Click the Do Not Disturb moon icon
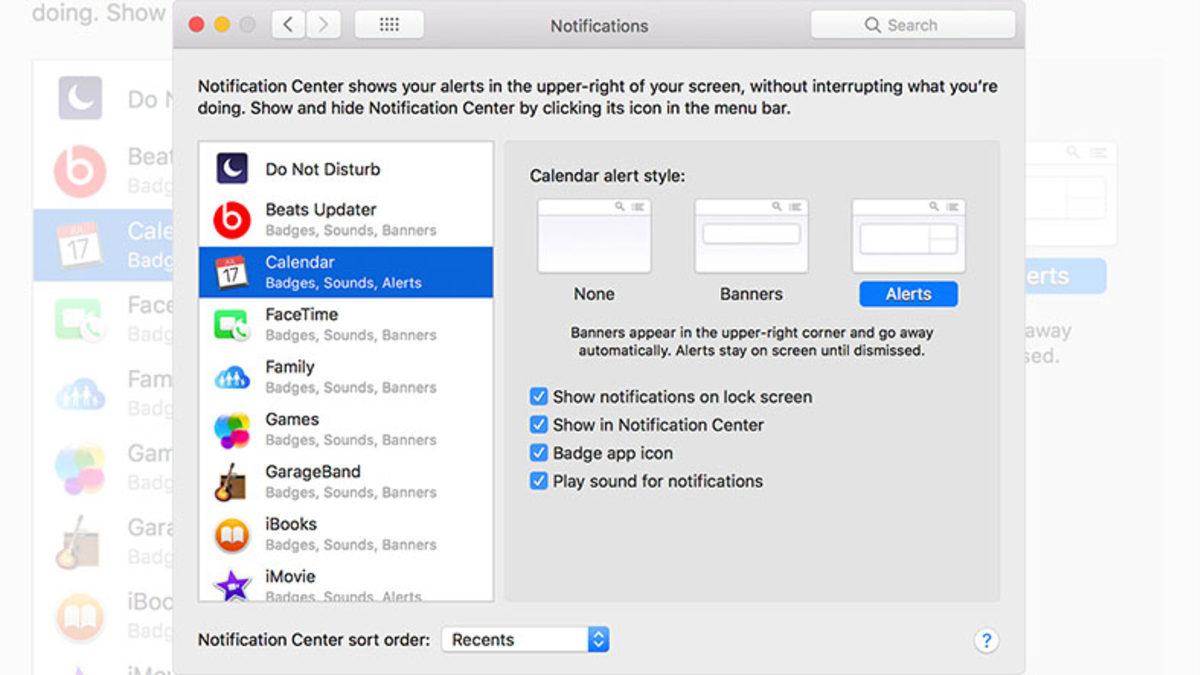The image size is (1200, 675). [232, 168]
